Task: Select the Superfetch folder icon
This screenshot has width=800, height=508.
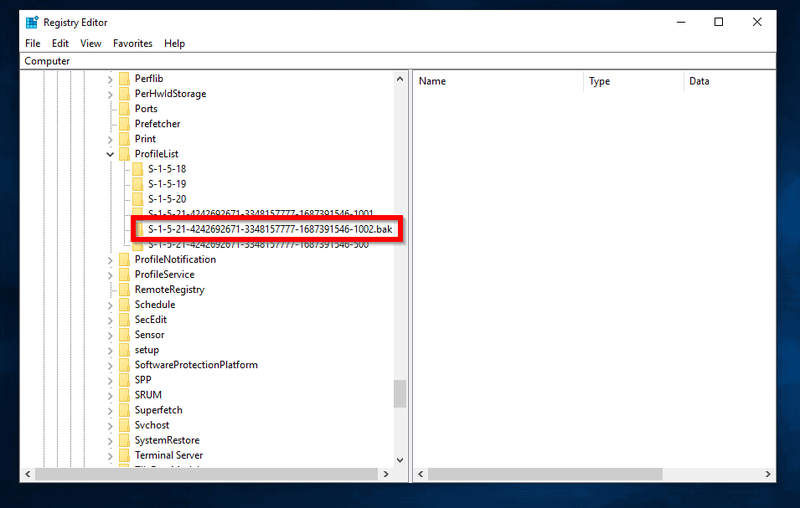Action: pyautogui.click(x=124, y=410)
